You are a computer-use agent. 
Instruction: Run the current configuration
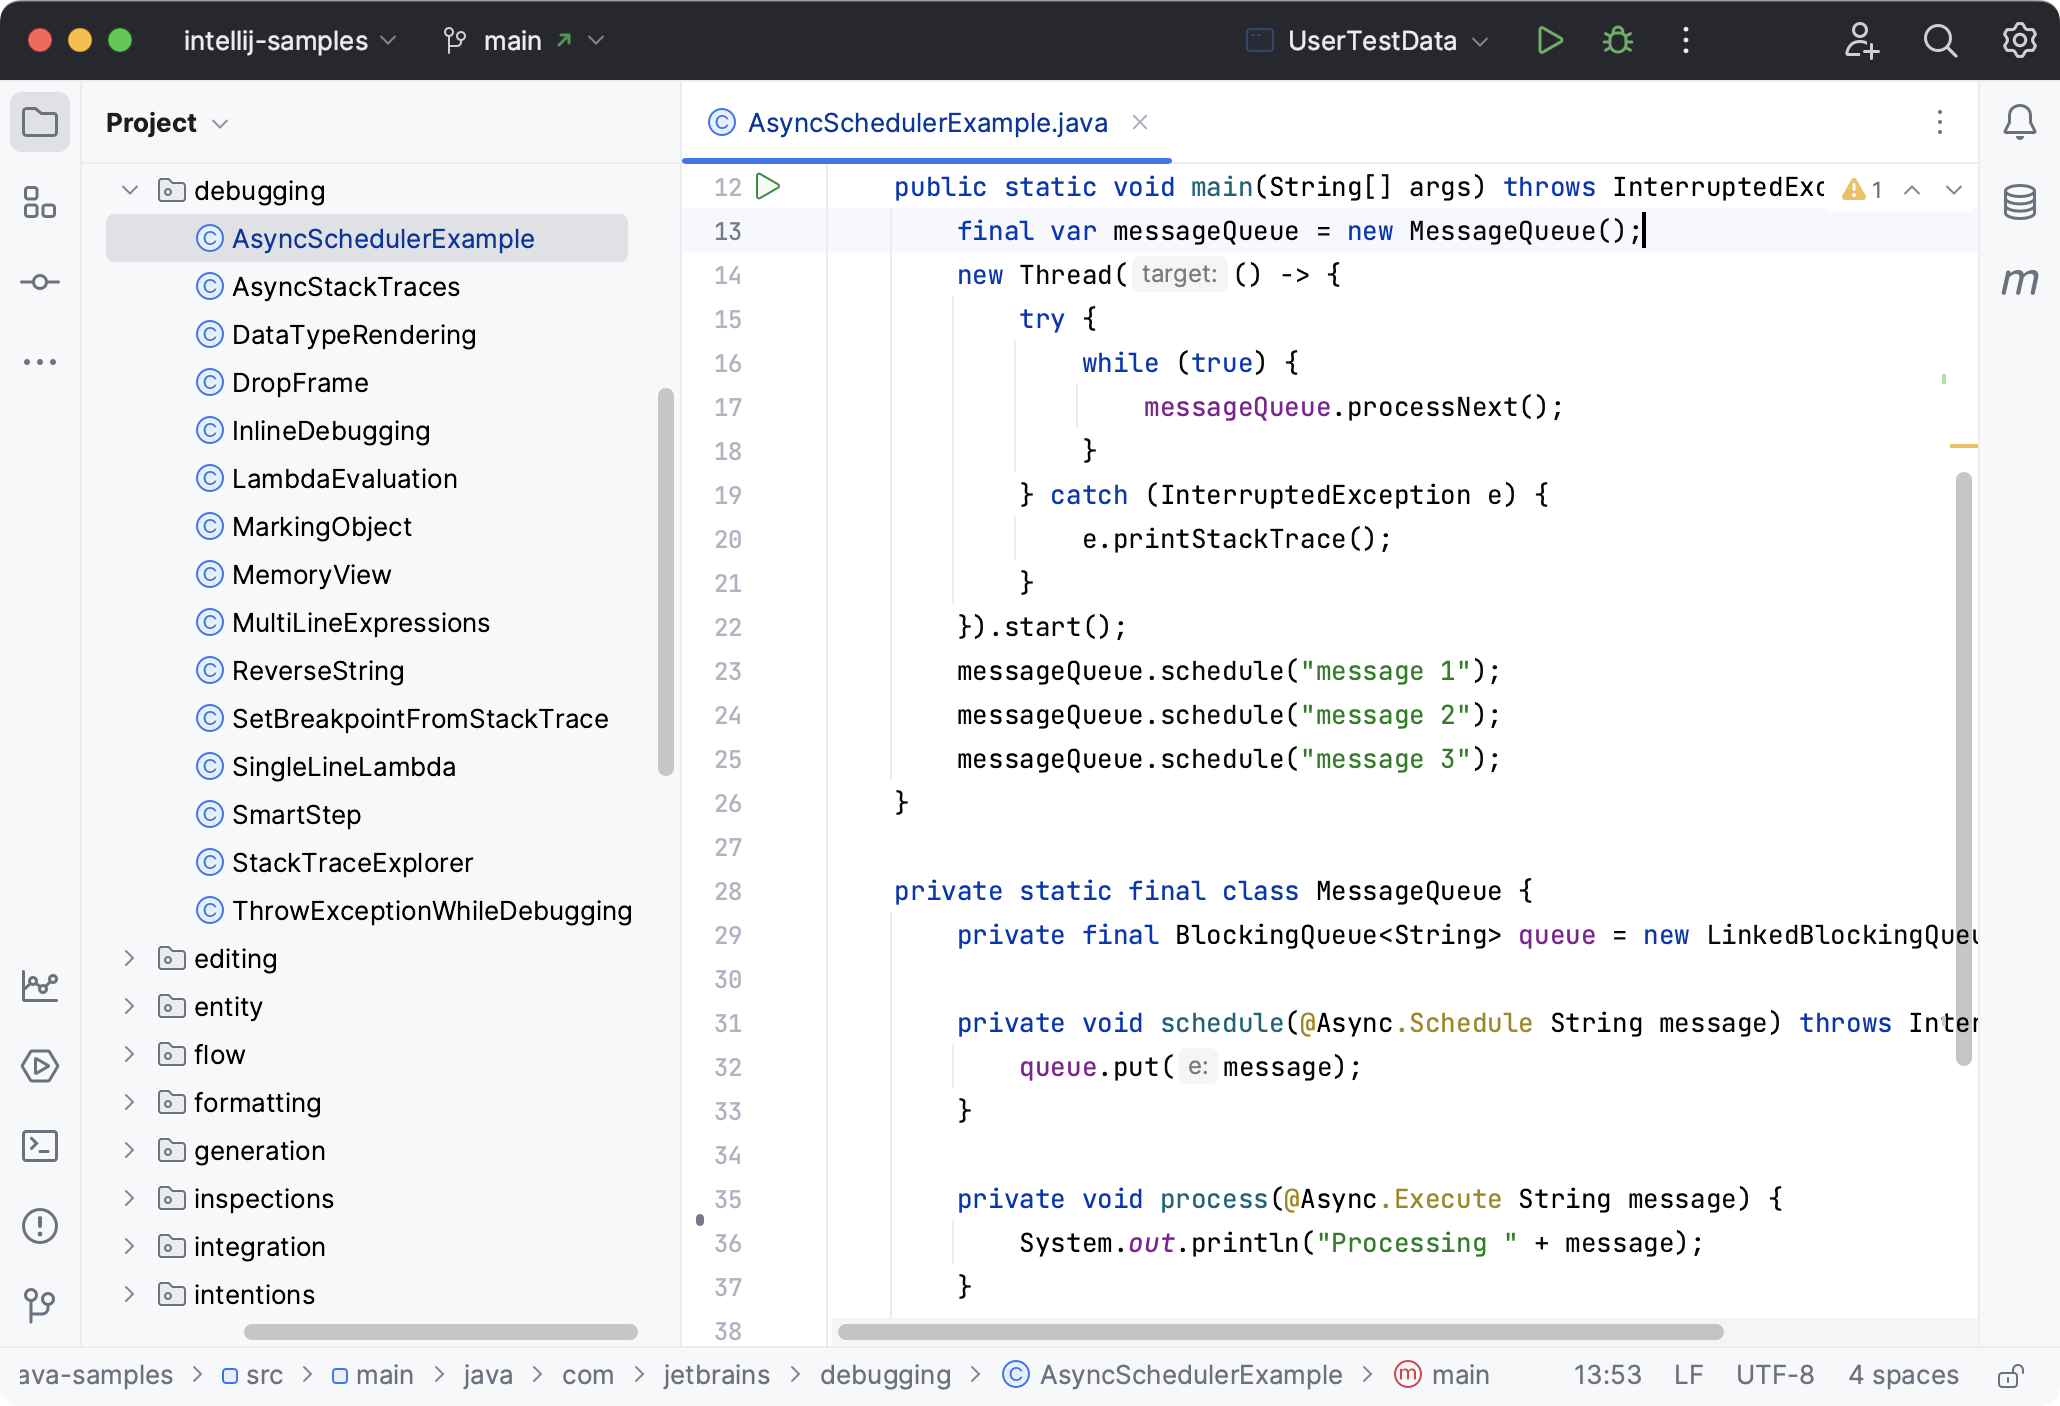click(x=1549, y=41)
